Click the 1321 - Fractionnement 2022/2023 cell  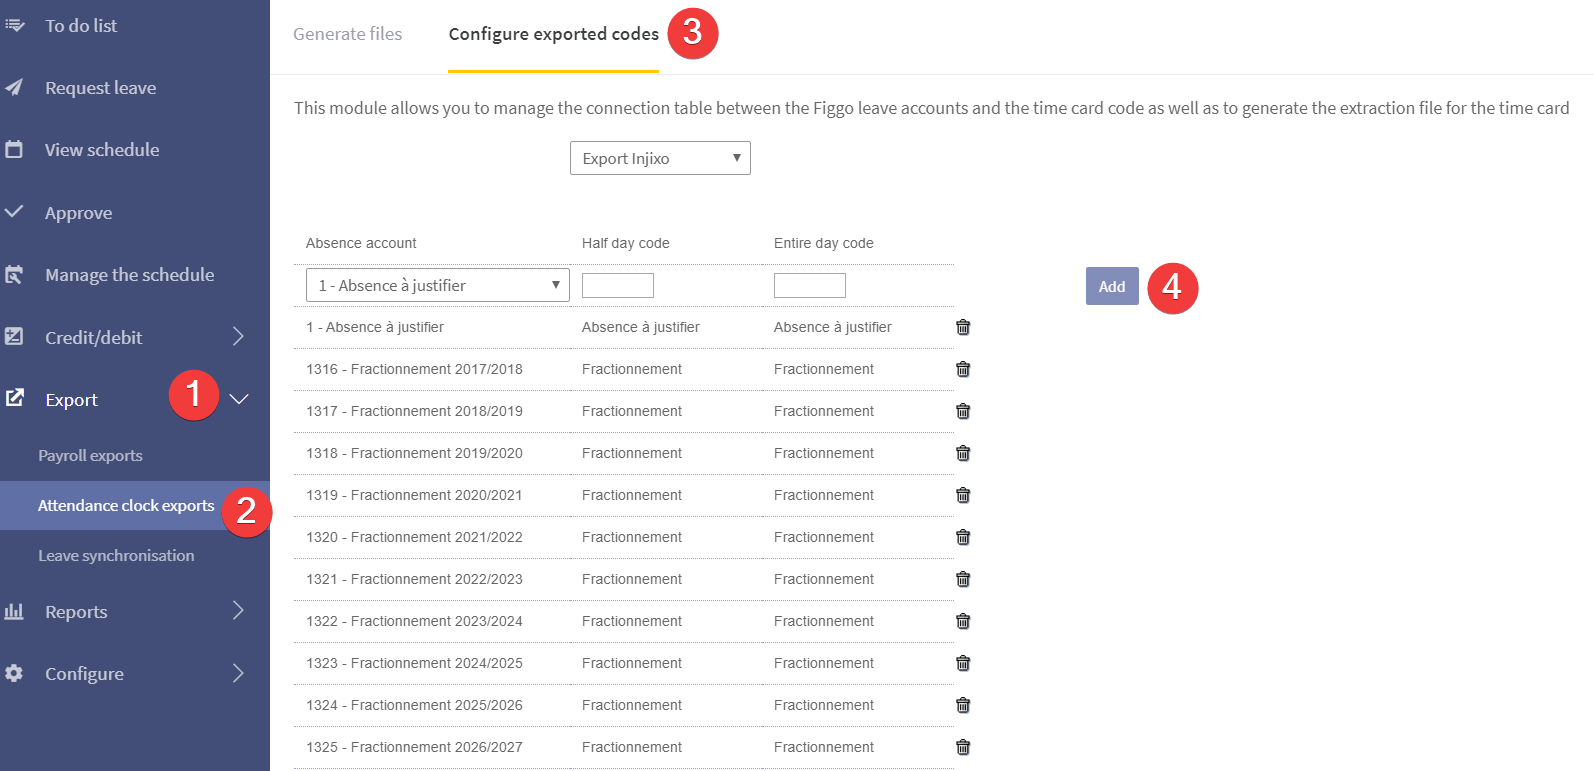click(x=414, y=579)
